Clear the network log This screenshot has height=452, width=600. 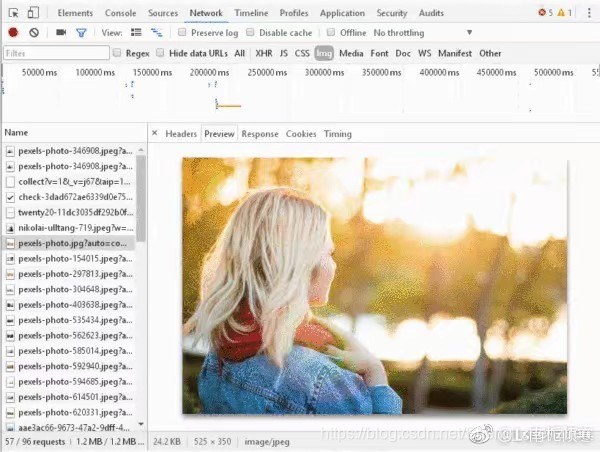pos(34,33)
